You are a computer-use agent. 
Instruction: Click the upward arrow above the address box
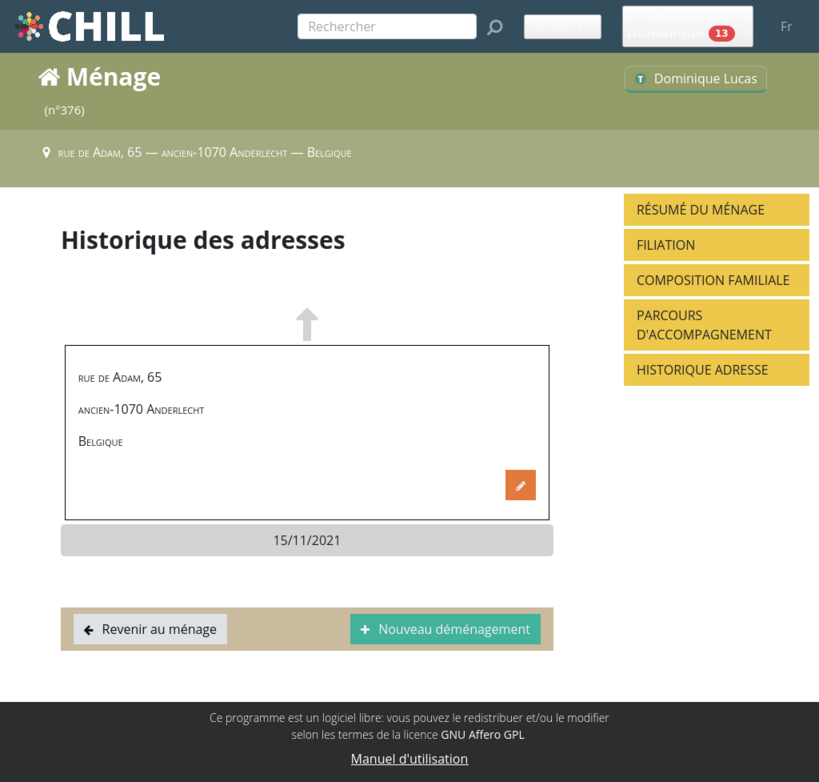(x=307, y=324)
